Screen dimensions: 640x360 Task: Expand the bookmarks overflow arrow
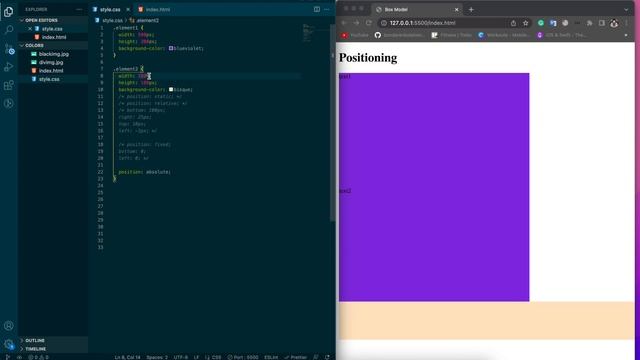click(626, 36)
